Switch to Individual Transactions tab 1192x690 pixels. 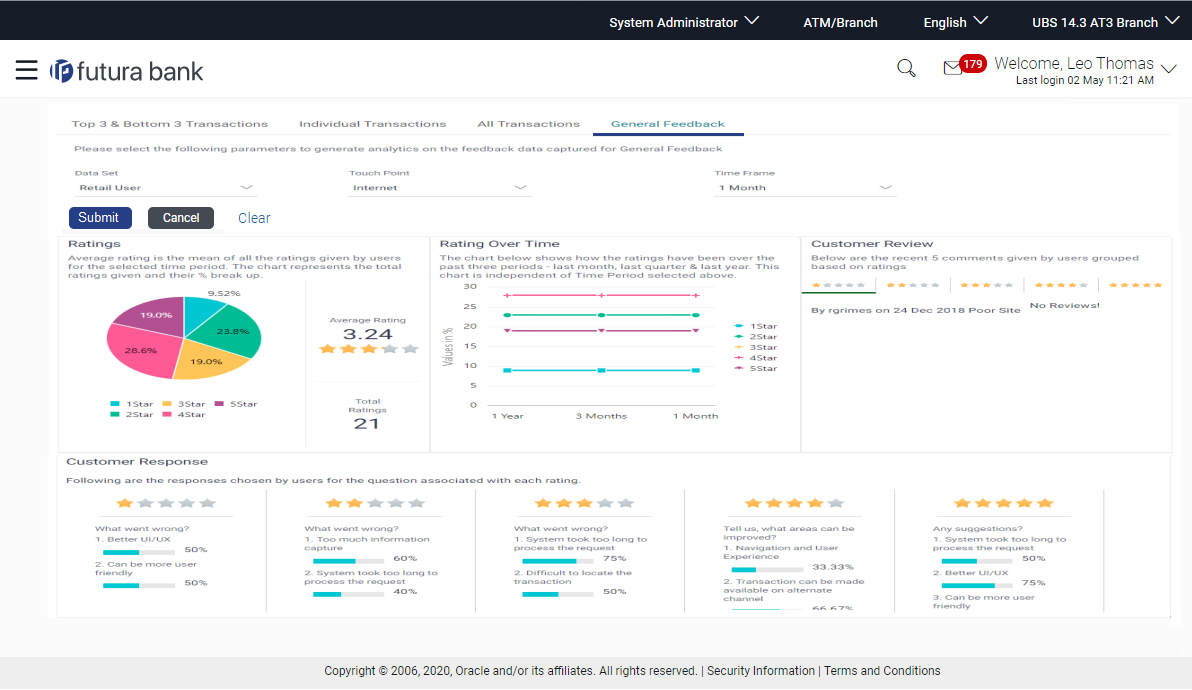[372, 124]
